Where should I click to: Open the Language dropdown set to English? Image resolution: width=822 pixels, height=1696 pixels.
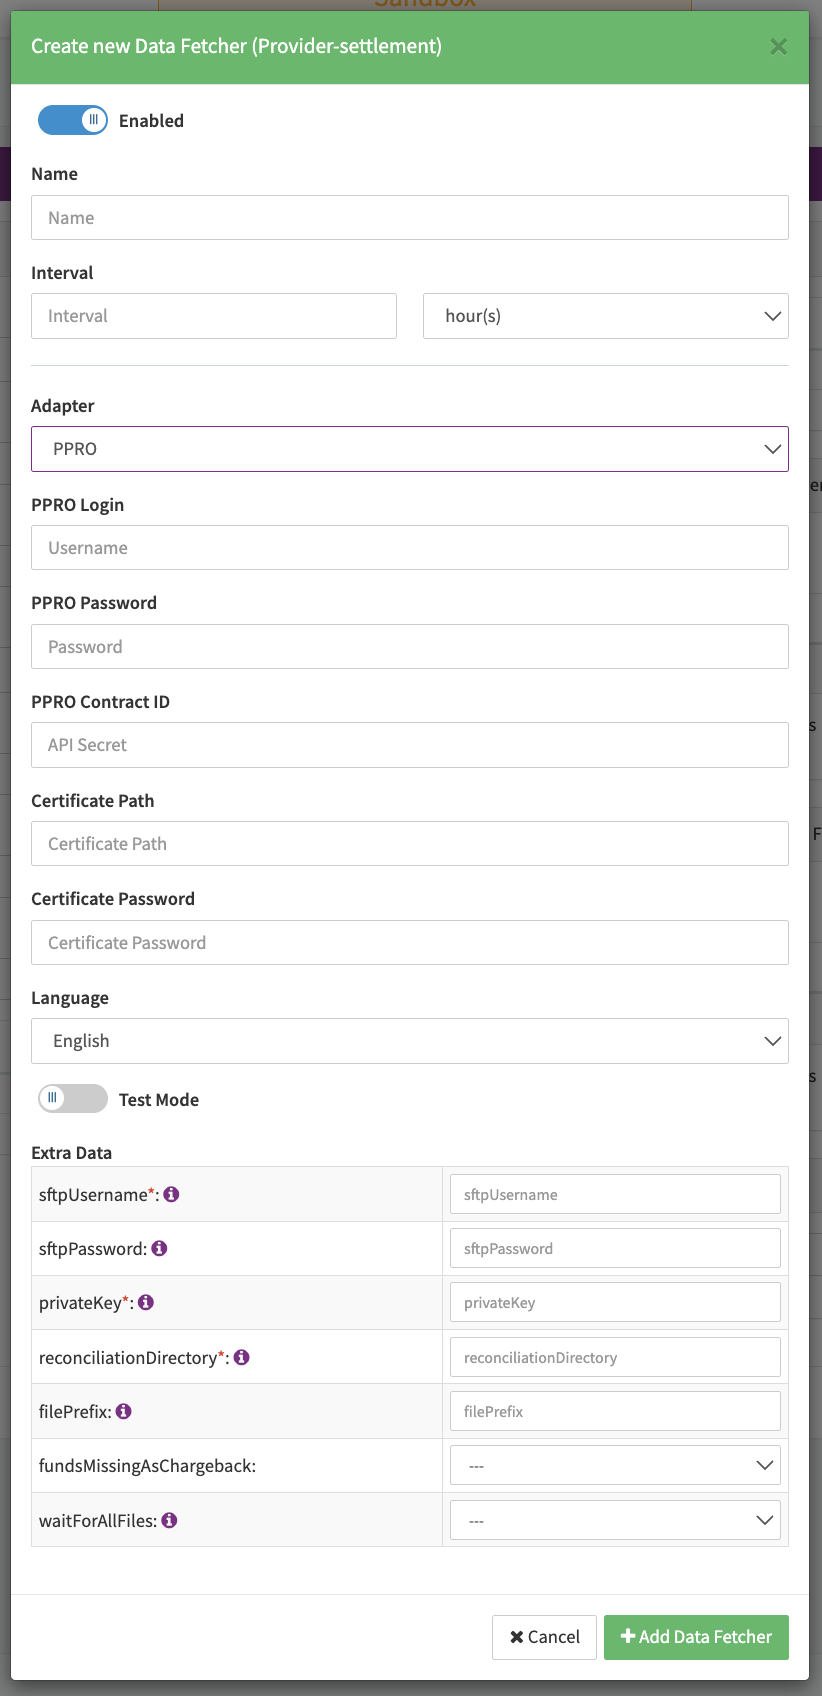click(409, 1041)
